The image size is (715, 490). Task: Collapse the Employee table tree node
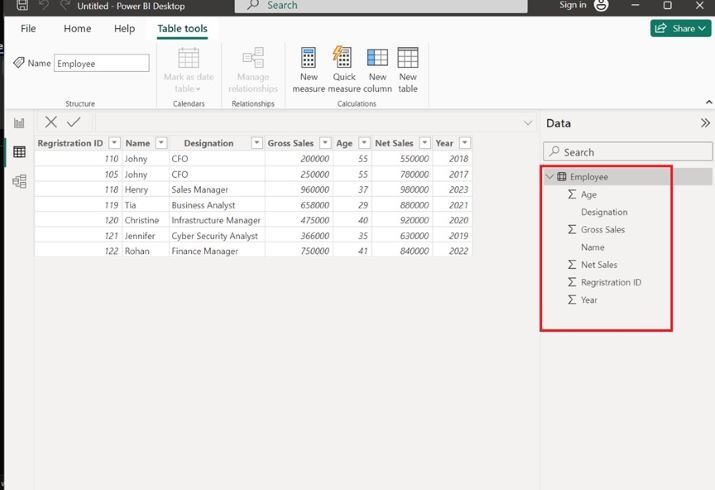(550, 177)
